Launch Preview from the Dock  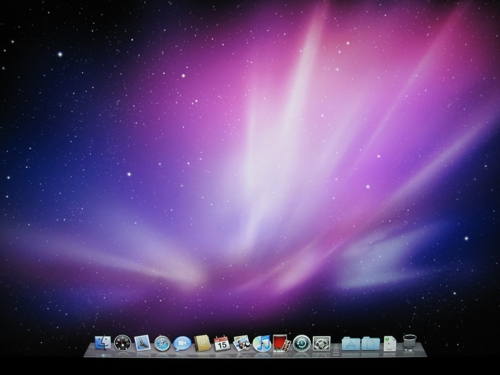tap(242, 343)
